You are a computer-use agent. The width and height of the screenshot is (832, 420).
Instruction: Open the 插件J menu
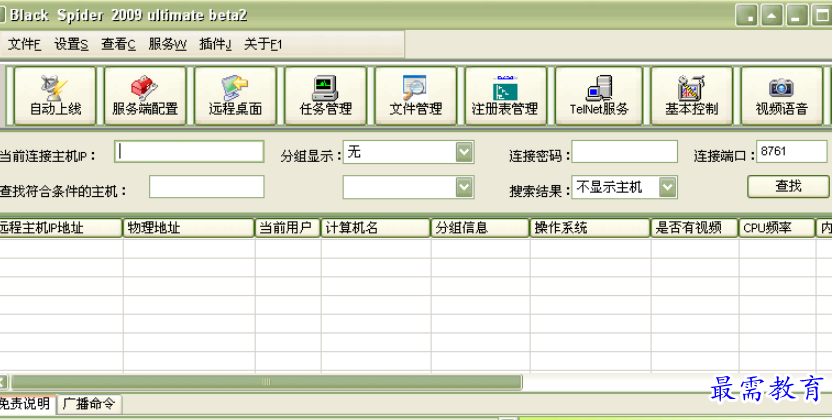pyautogui.click(x=215, y=45)
